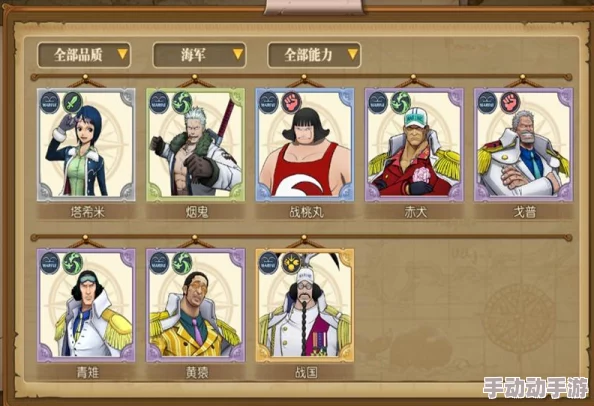Click the red fist icon on 戈普 card
This screenshot has width=594, height=406.
[x=510, y=102]
